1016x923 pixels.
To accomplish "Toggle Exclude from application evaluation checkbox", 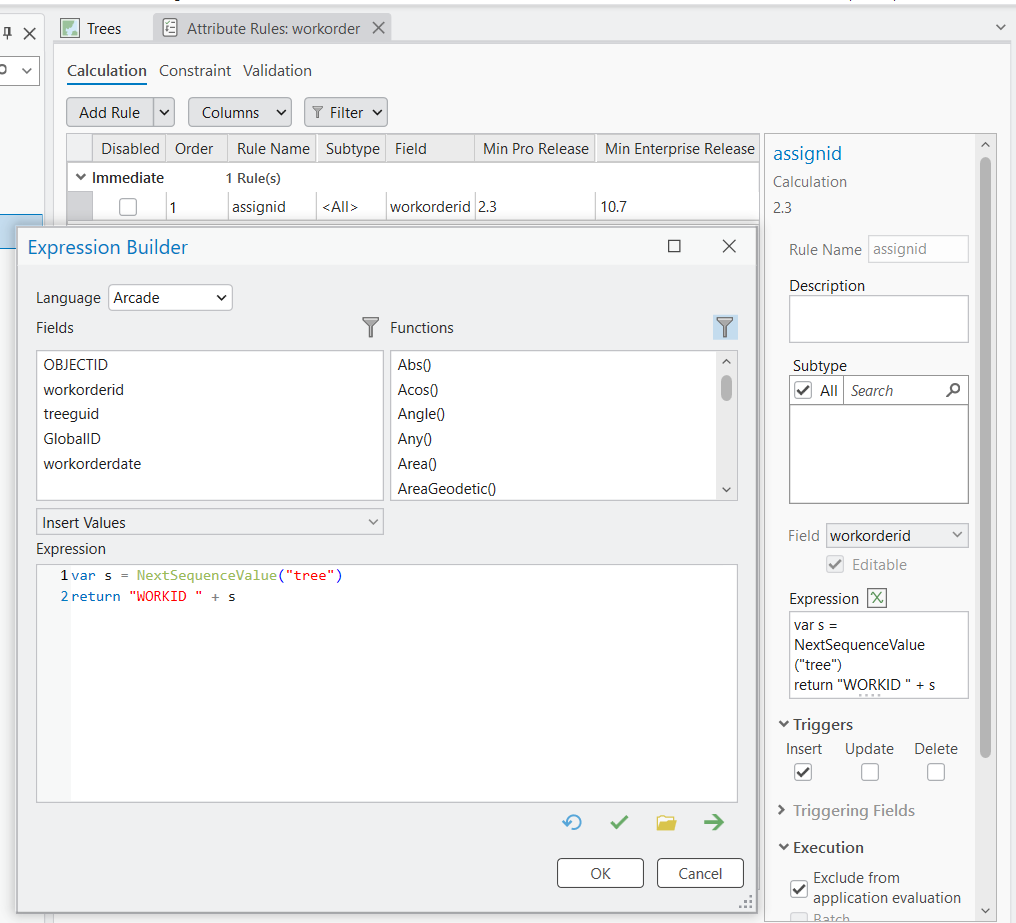I will click(799, 888).
